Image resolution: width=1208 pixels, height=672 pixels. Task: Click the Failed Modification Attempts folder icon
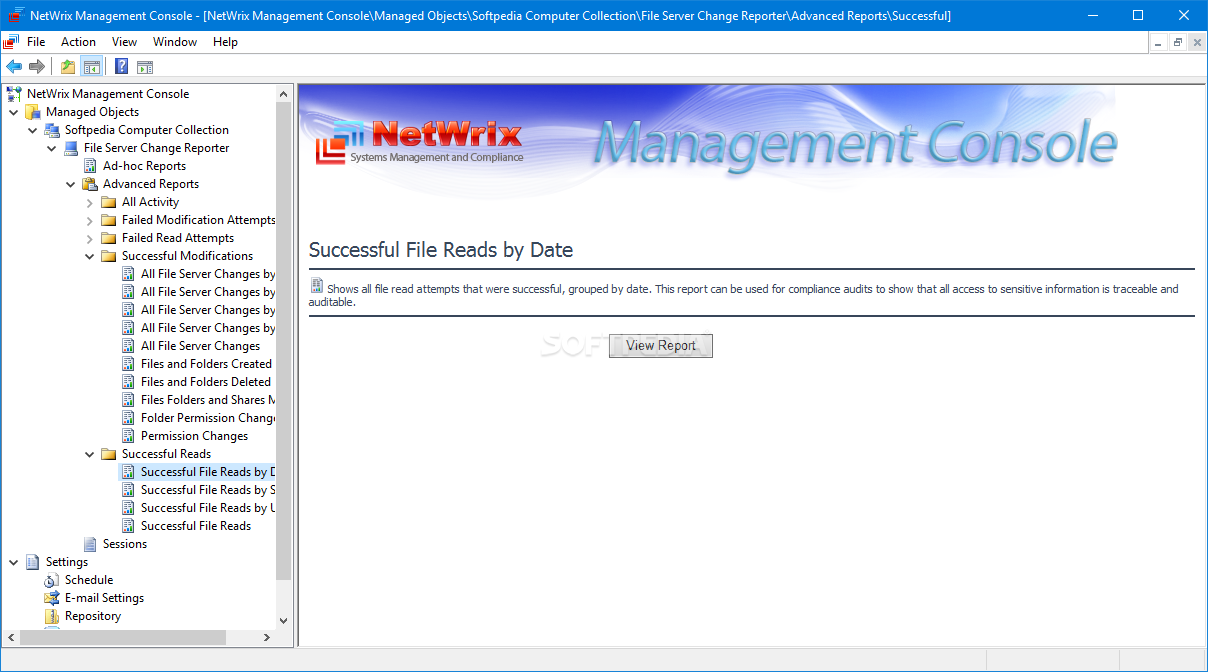(x=109, y=220)
